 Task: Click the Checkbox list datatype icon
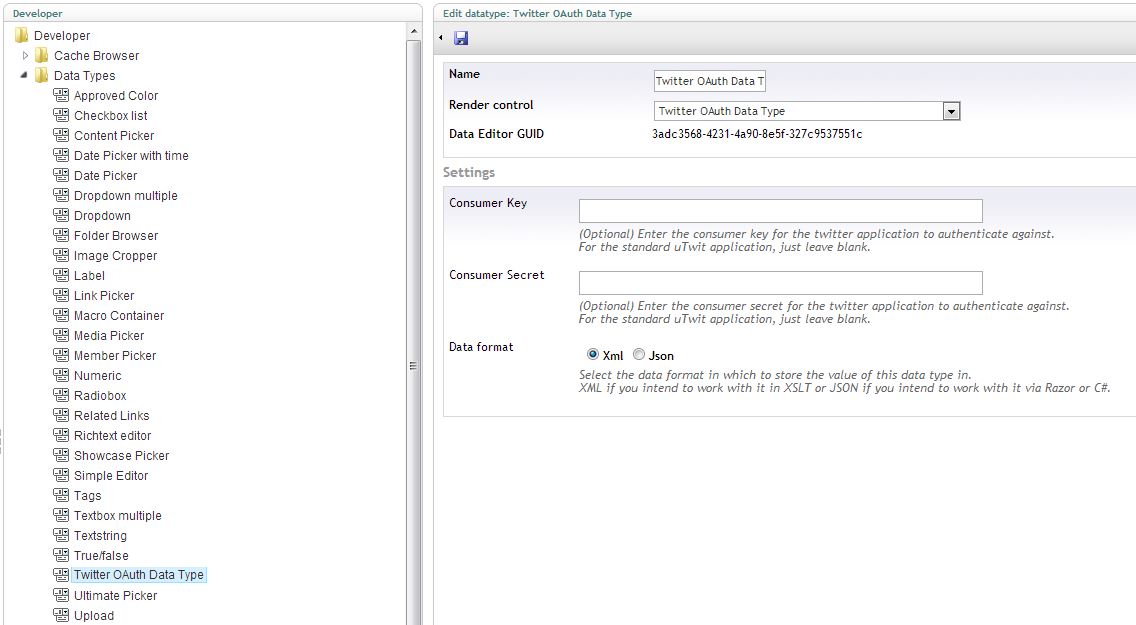coord(62,115)
